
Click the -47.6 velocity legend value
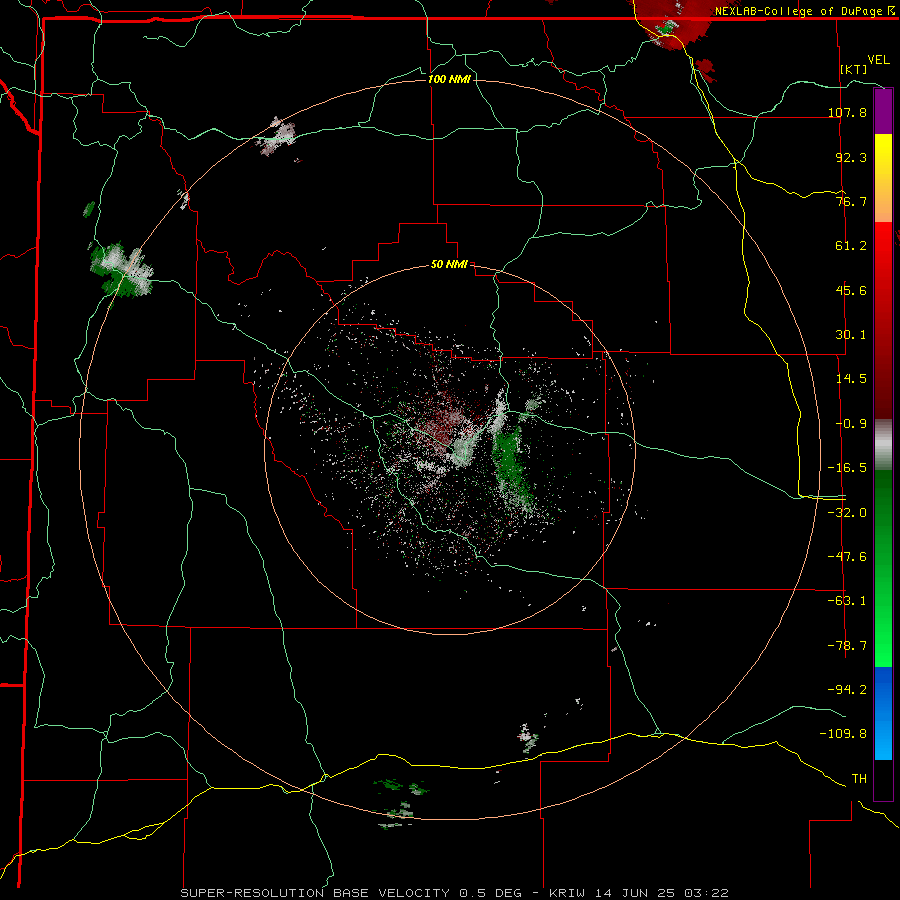click(847, 557)
